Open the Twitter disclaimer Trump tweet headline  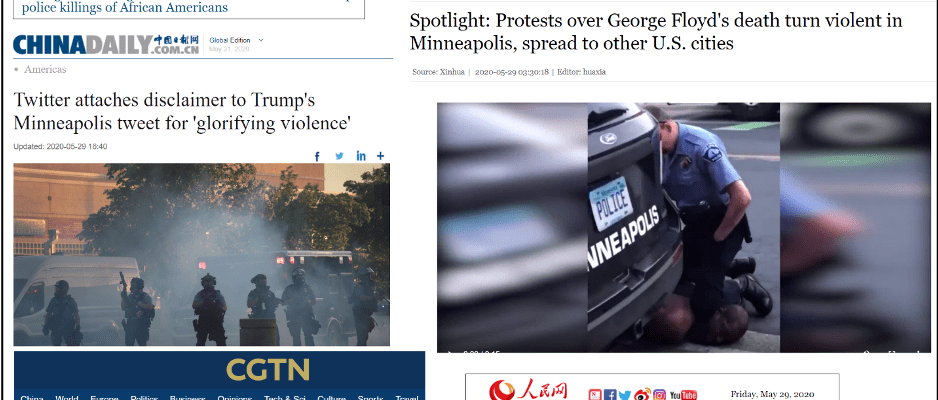tap(182, 112)
